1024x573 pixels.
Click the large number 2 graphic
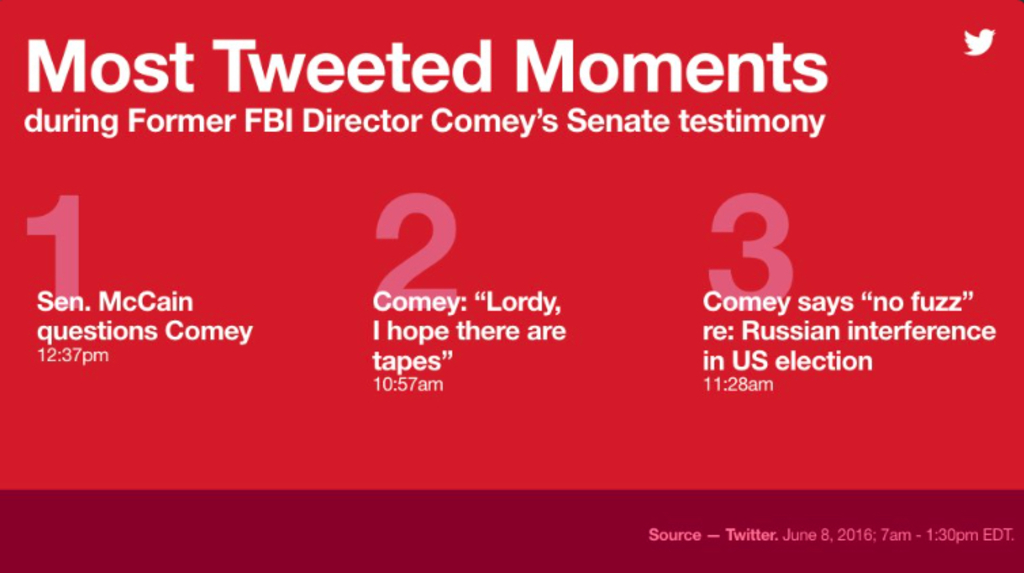click(x=416, y=242)
